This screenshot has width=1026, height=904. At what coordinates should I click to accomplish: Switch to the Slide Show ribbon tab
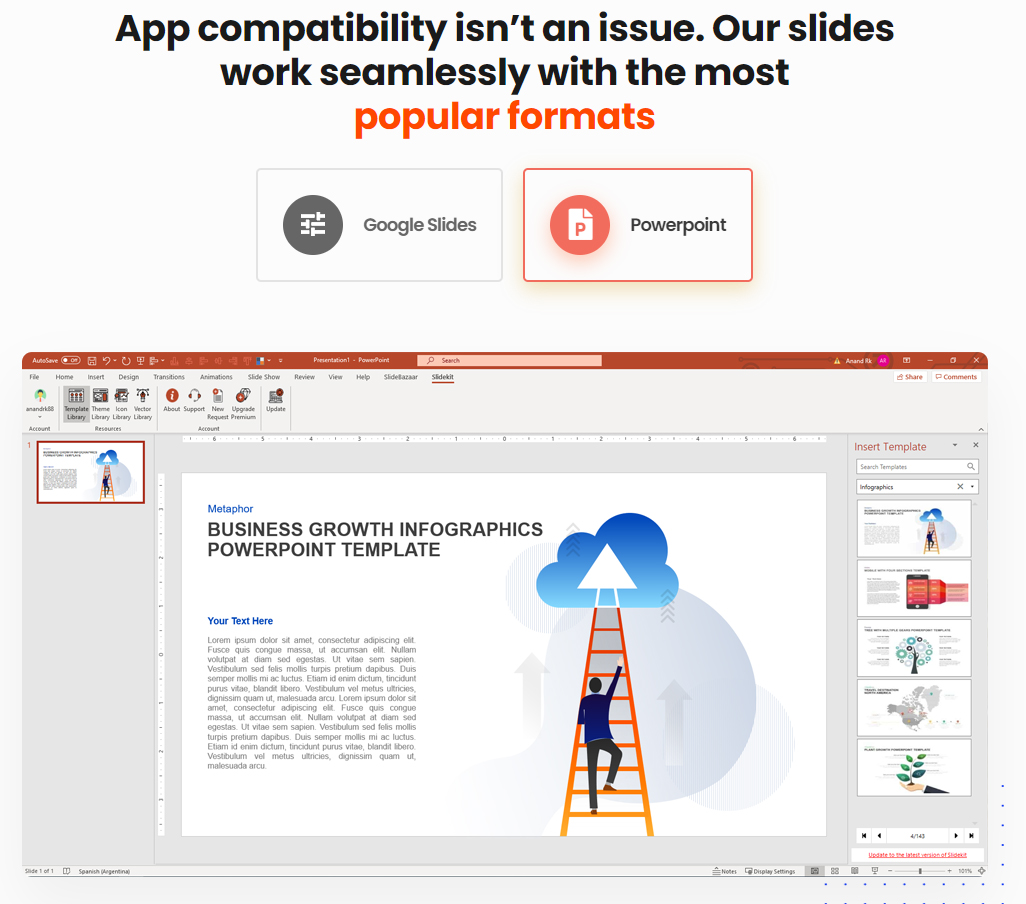tap(264, 377)
